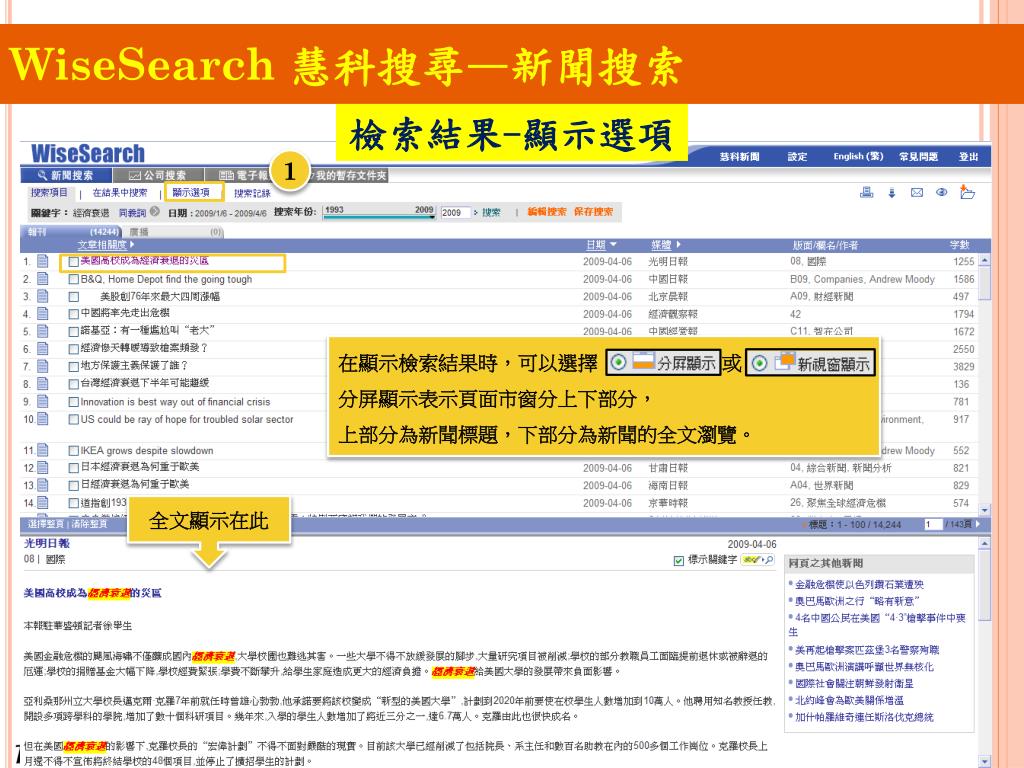Click 選擇整頁 to select whole page
The height and width of the screenshot is (768, 1024).
point(46,524)
